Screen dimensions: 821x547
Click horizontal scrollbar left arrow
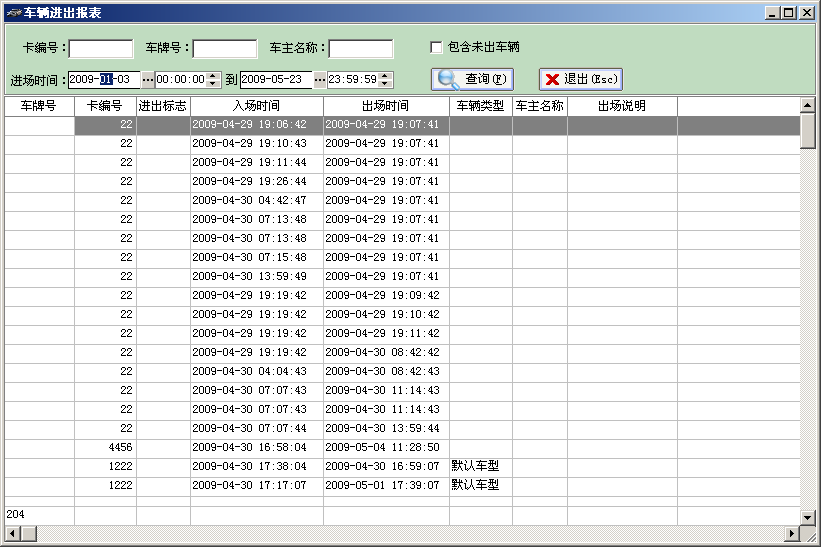[13, 534]
